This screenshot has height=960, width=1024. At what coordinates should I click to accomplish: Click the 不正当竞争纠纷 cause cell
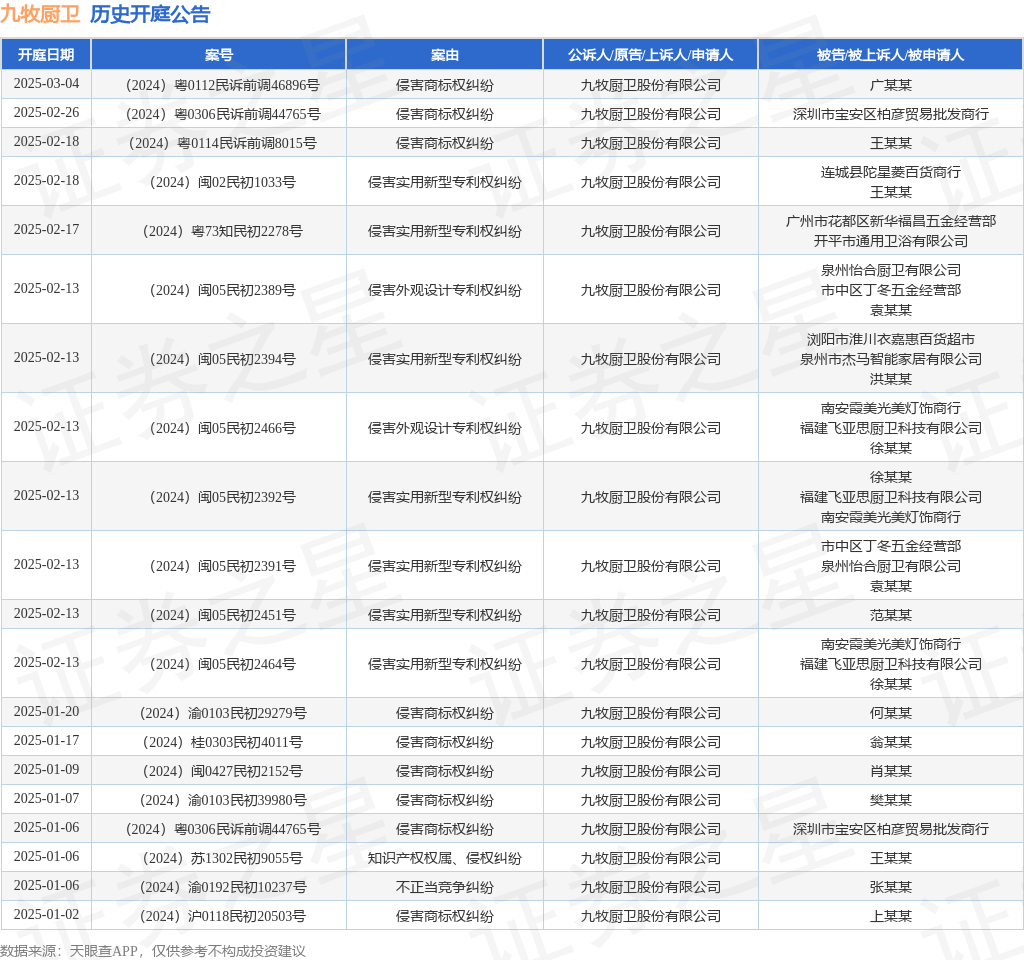445,888
